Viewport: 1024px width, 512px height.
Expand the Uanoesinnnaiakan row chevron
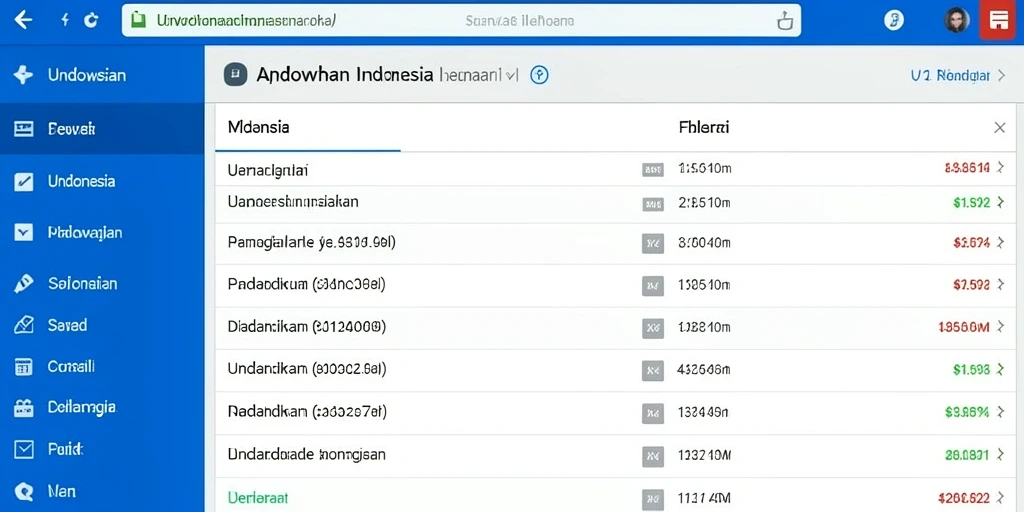(x=1000, y=203)
